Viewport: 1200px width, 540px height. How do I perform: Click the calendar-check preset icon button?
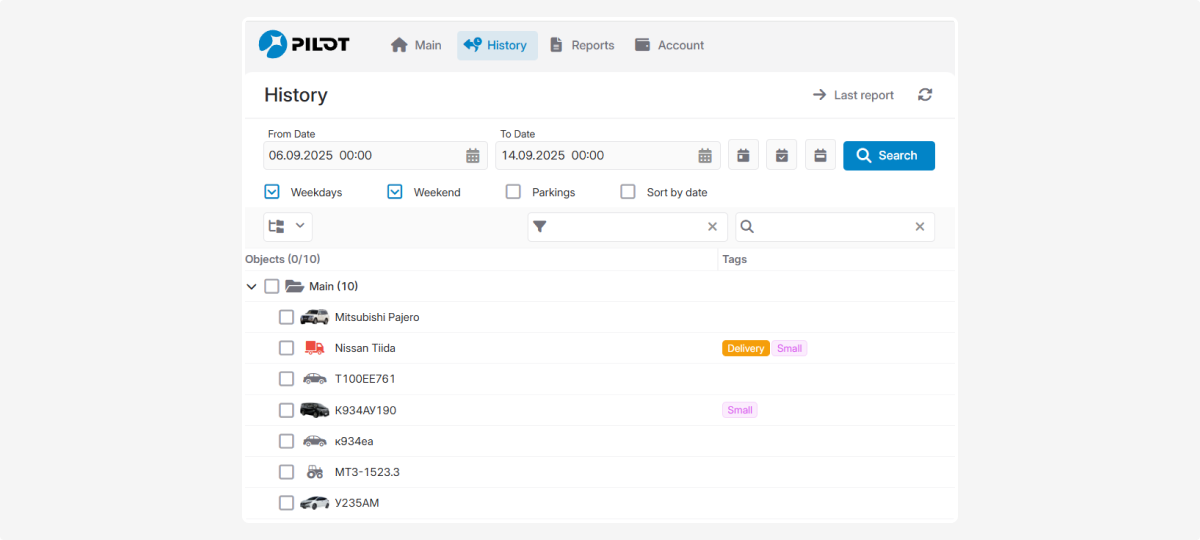[782, 155]
